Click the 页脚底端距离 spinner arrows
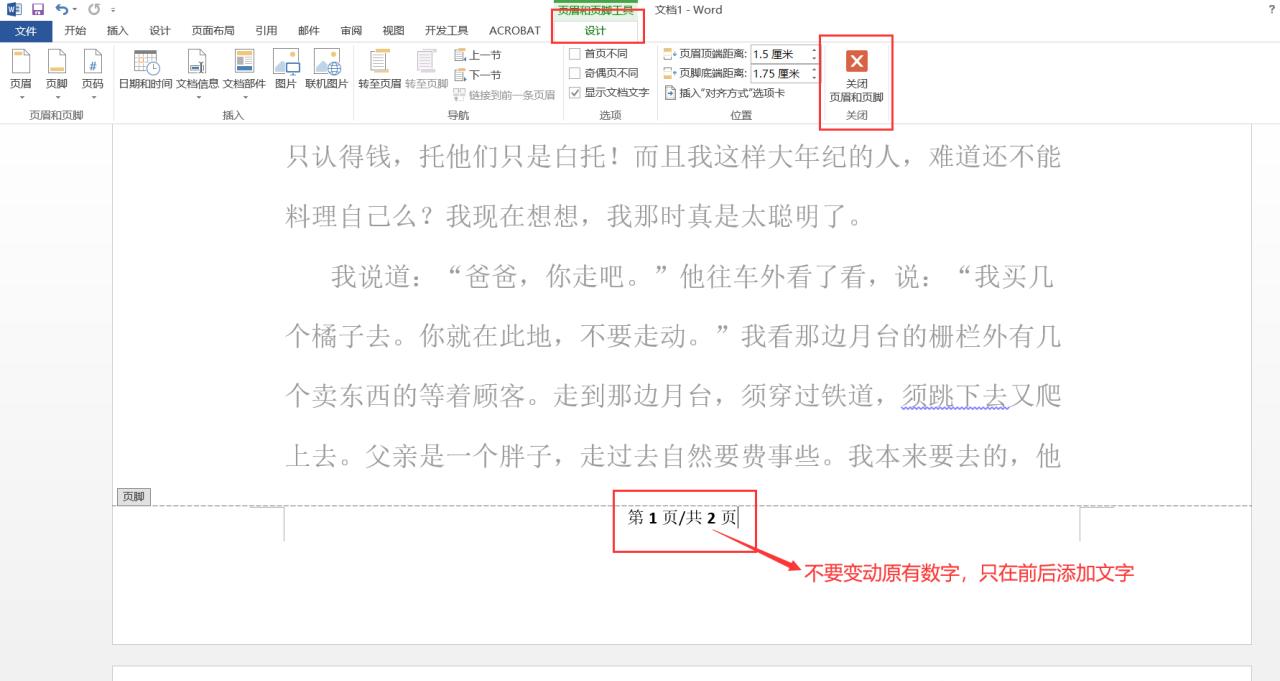 pyautogui.click(x=814, y=73)
